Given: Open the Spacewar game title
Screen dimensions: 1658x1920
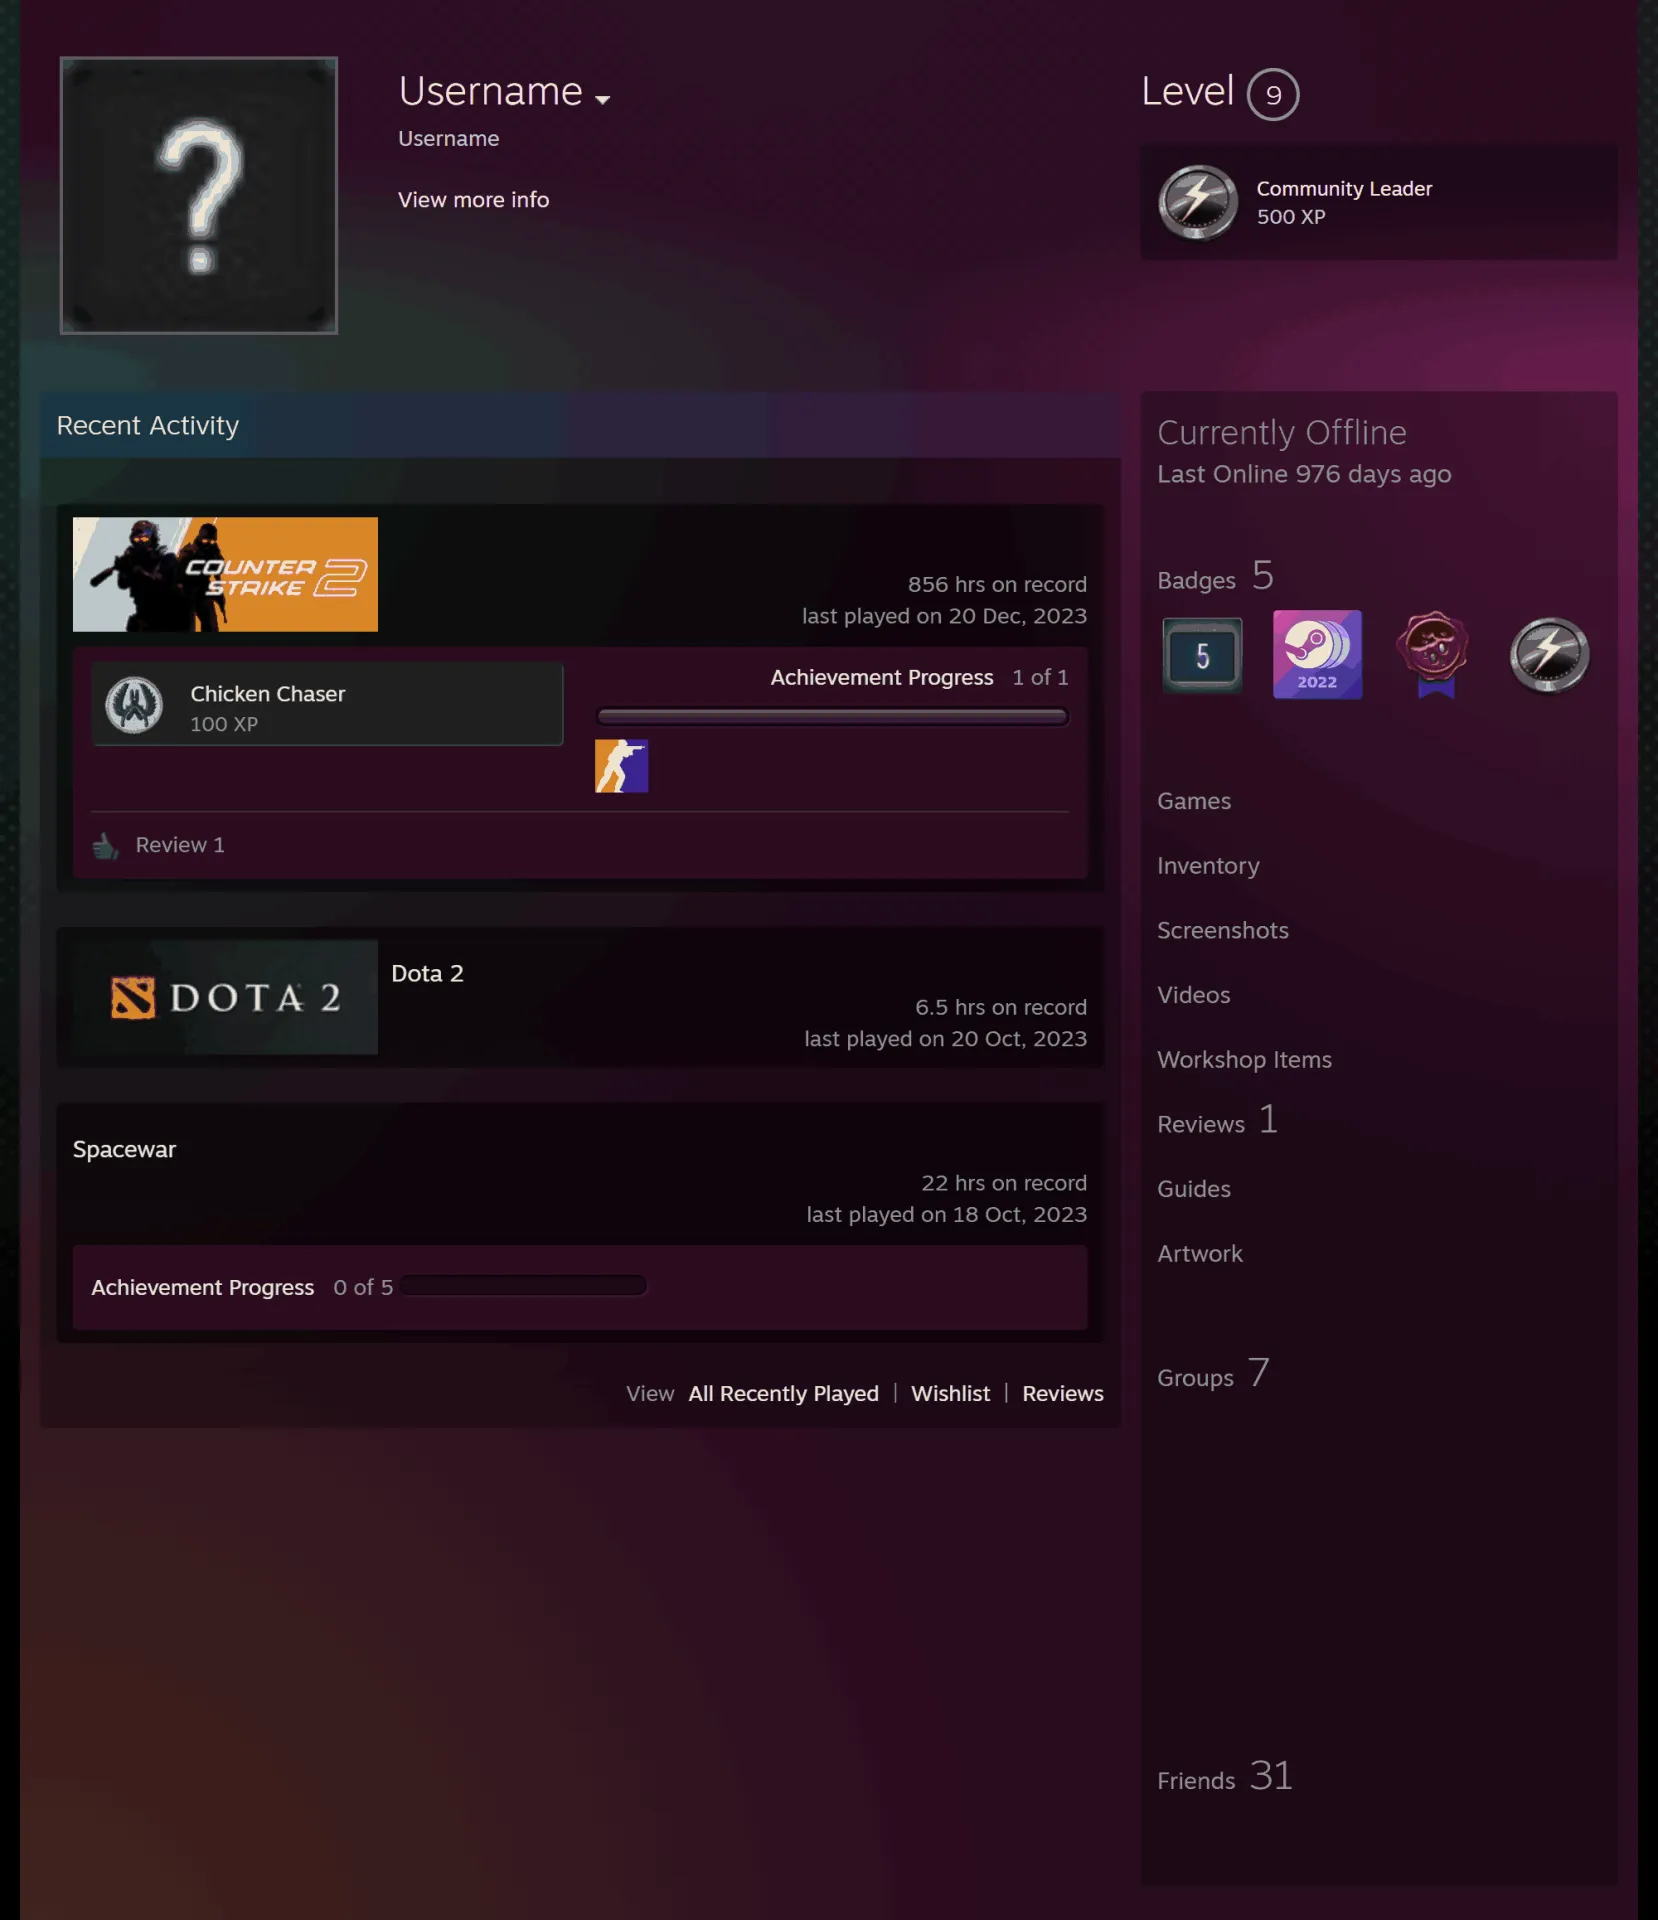Looking at the screenshot, I should (x=124, y=1149).
